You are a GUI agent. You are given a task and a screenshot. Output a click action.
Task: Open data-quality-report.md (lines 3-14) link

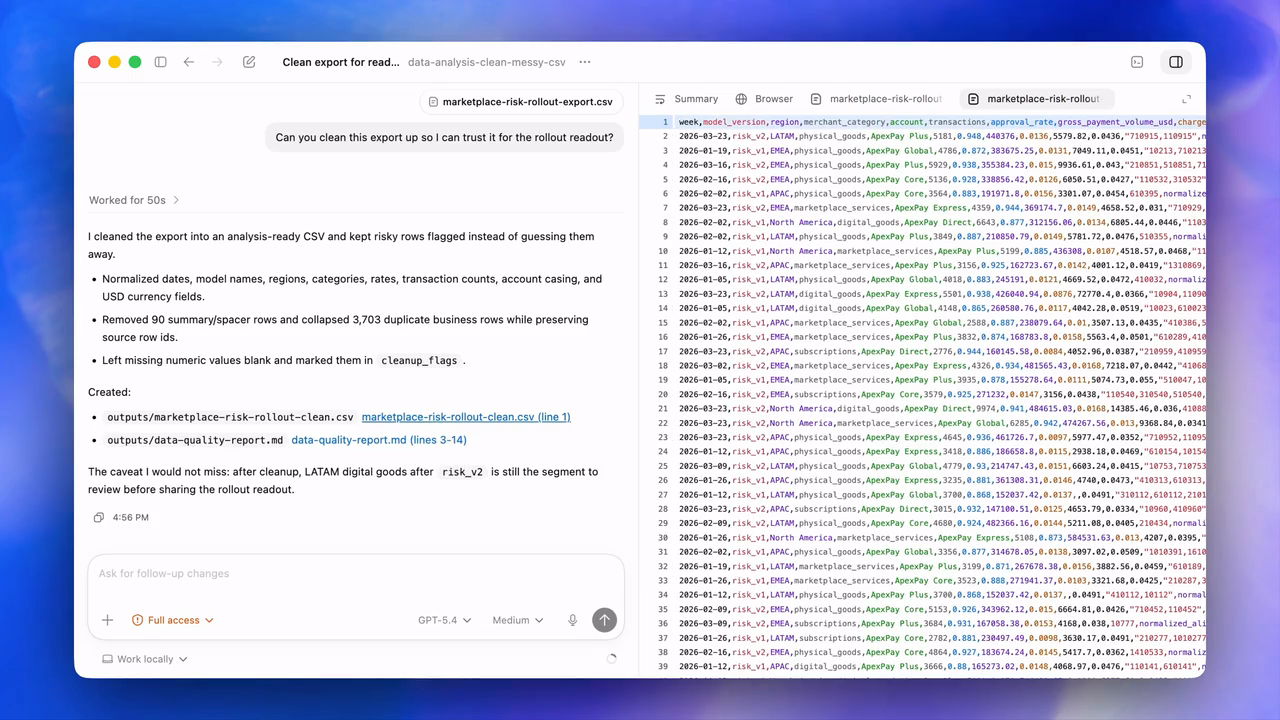pos(379,440)
